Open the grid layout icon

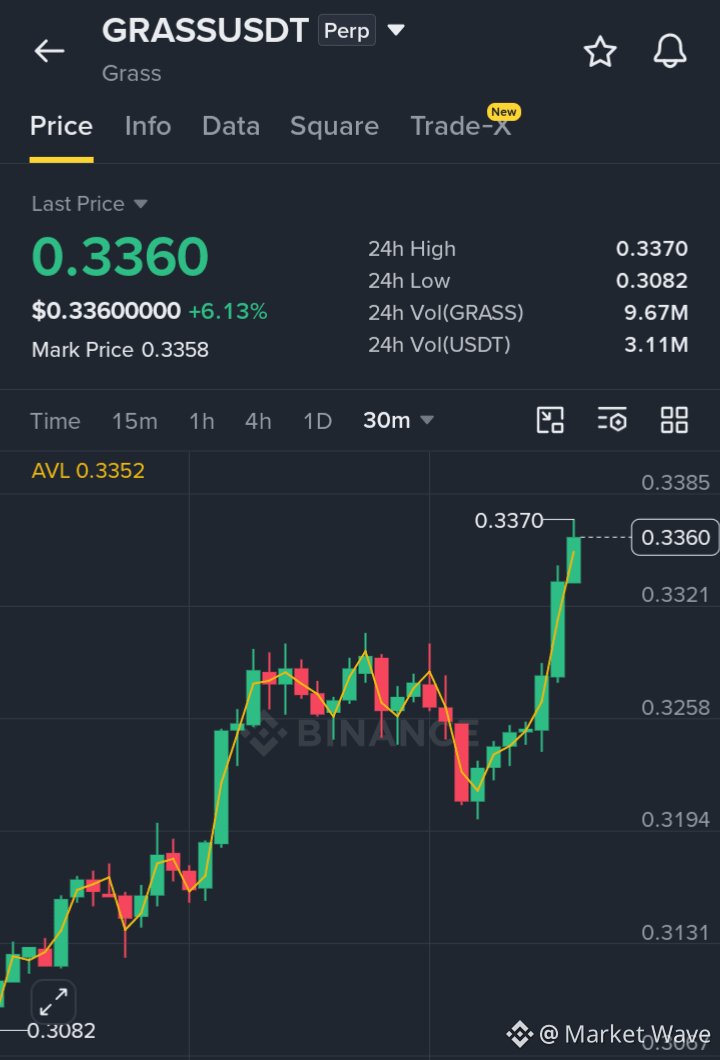(x=674, y=420)
